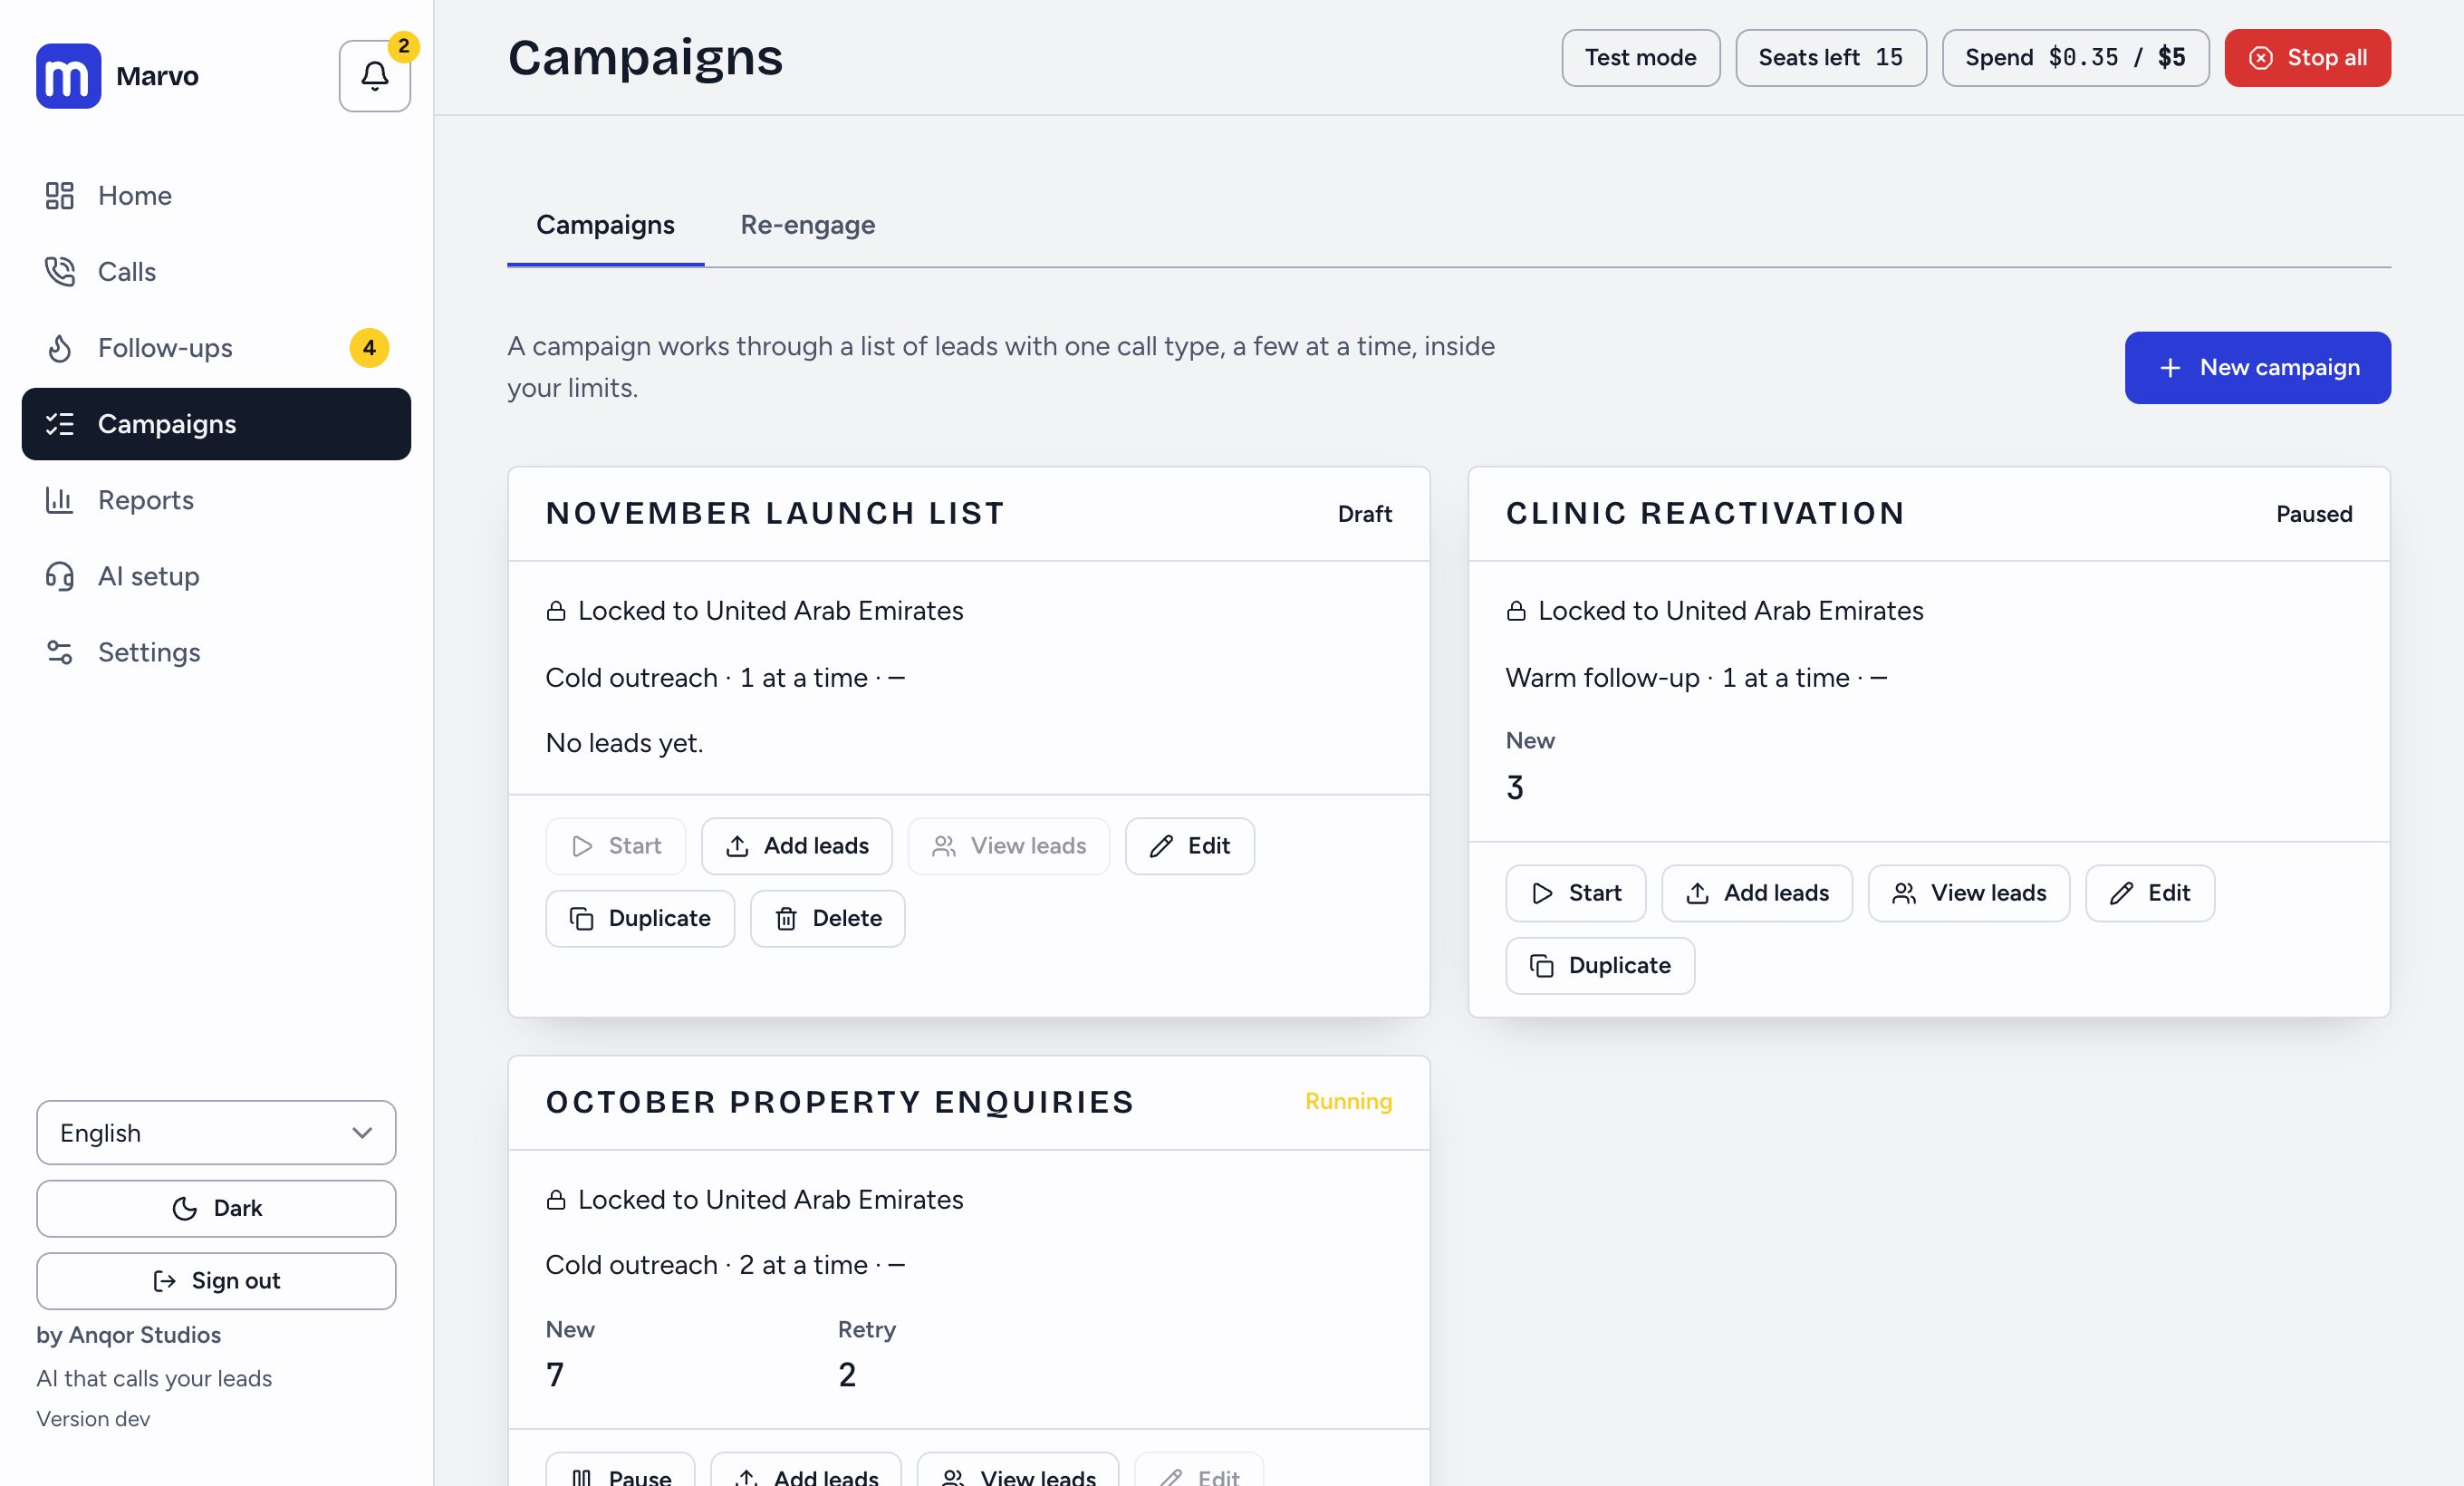Screen dimensions: 2464x1486
Task: Select the Campaigns tab
Action: (x=605, y=225)
